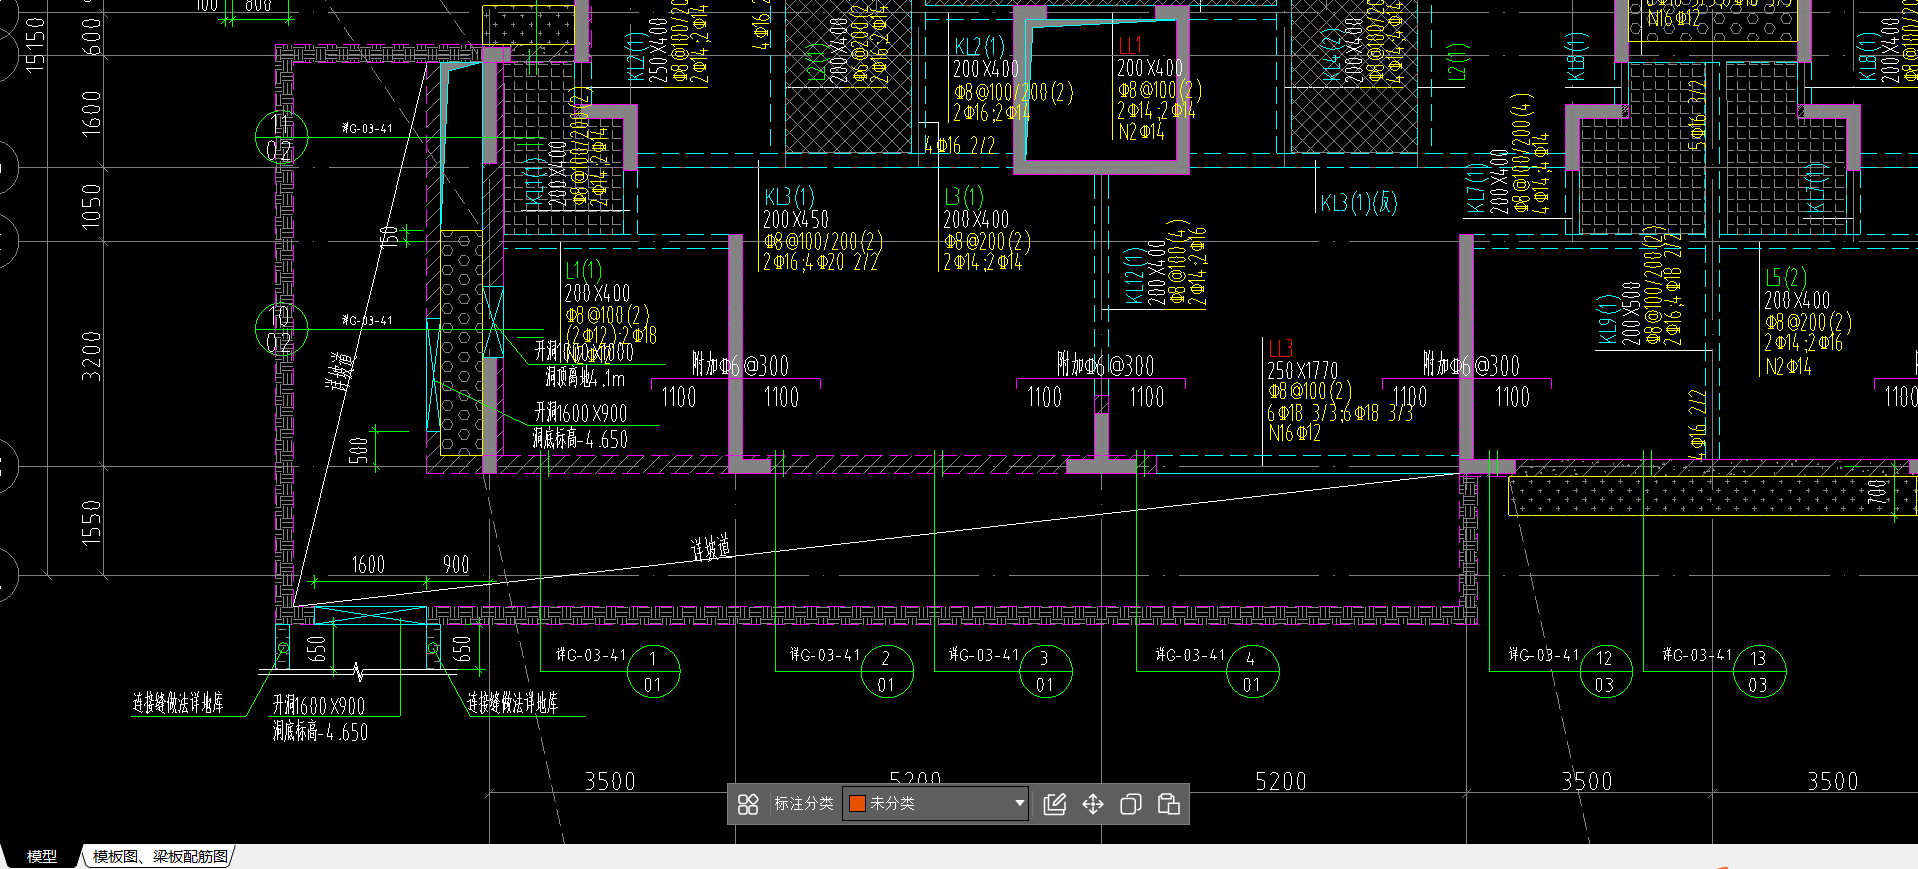Select the move arrows icon

pyautogui.click(x=1093, y=804)
